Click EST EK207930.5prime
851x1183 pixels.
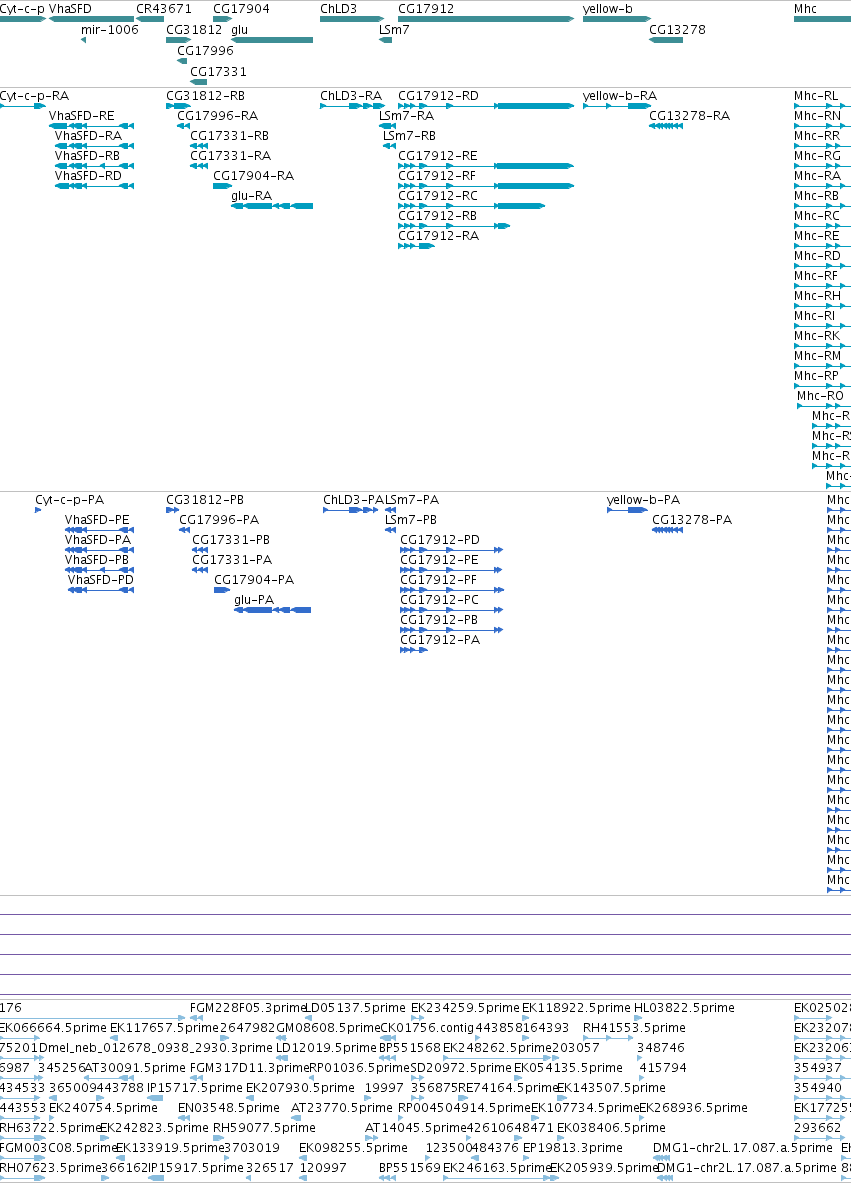coord(300,1087)
